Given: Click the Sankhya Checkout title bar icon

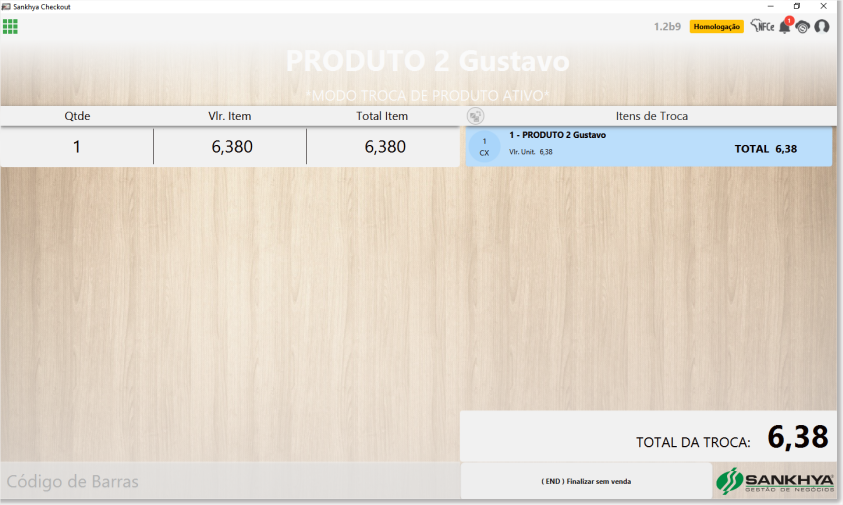Looking at the screenshot, I should [x=6, y=6].
